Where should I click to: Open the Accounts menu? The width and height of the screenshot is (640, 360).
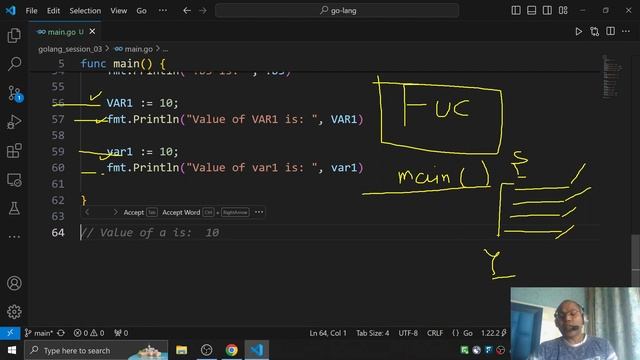(x=14, y=283)
